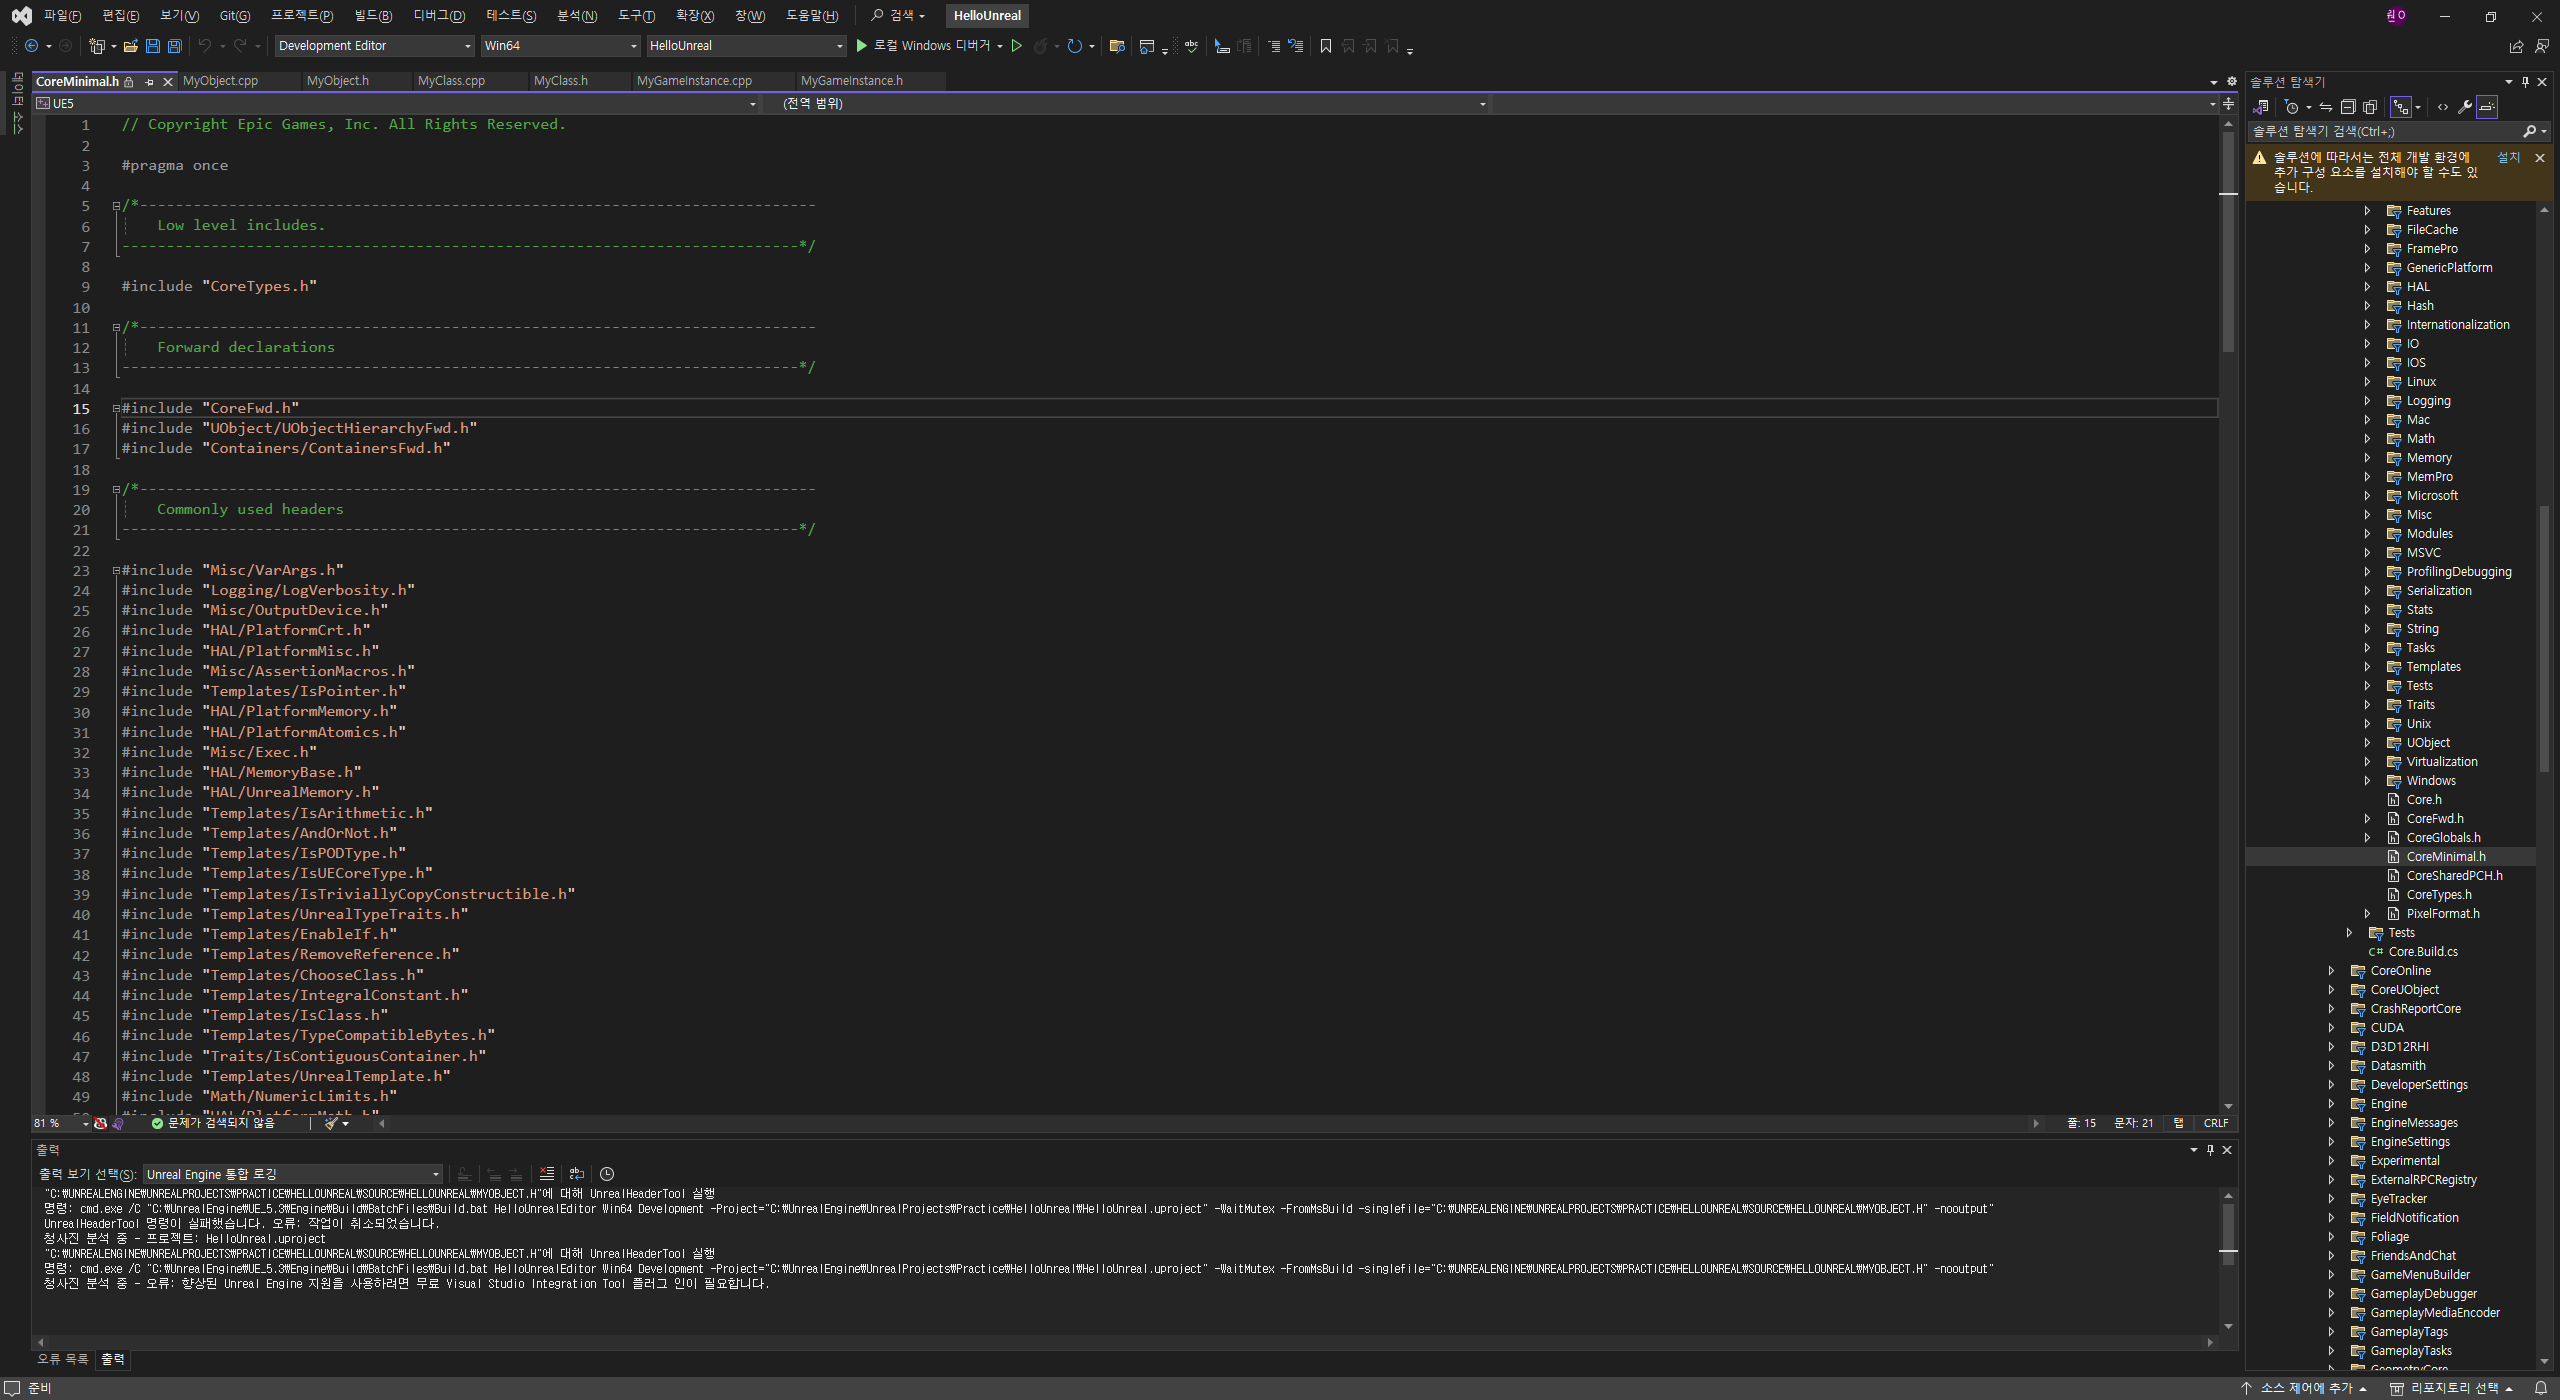2560x1400 pixels.
Task: Click the Sync with Active Document icon
Action: point(2326,107)
